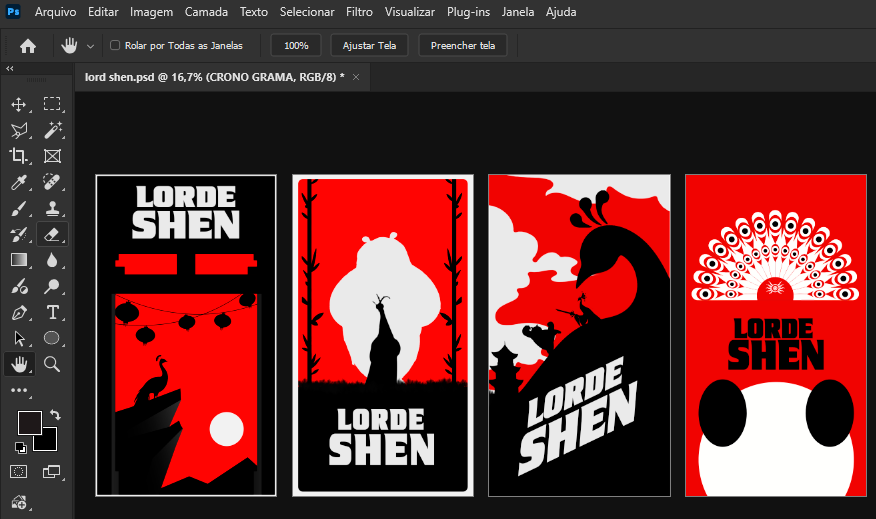The height and width of the screenshot is (519, 876).
Task: Click the large peacock silhouette poster artboard
Action: (579, 335)
